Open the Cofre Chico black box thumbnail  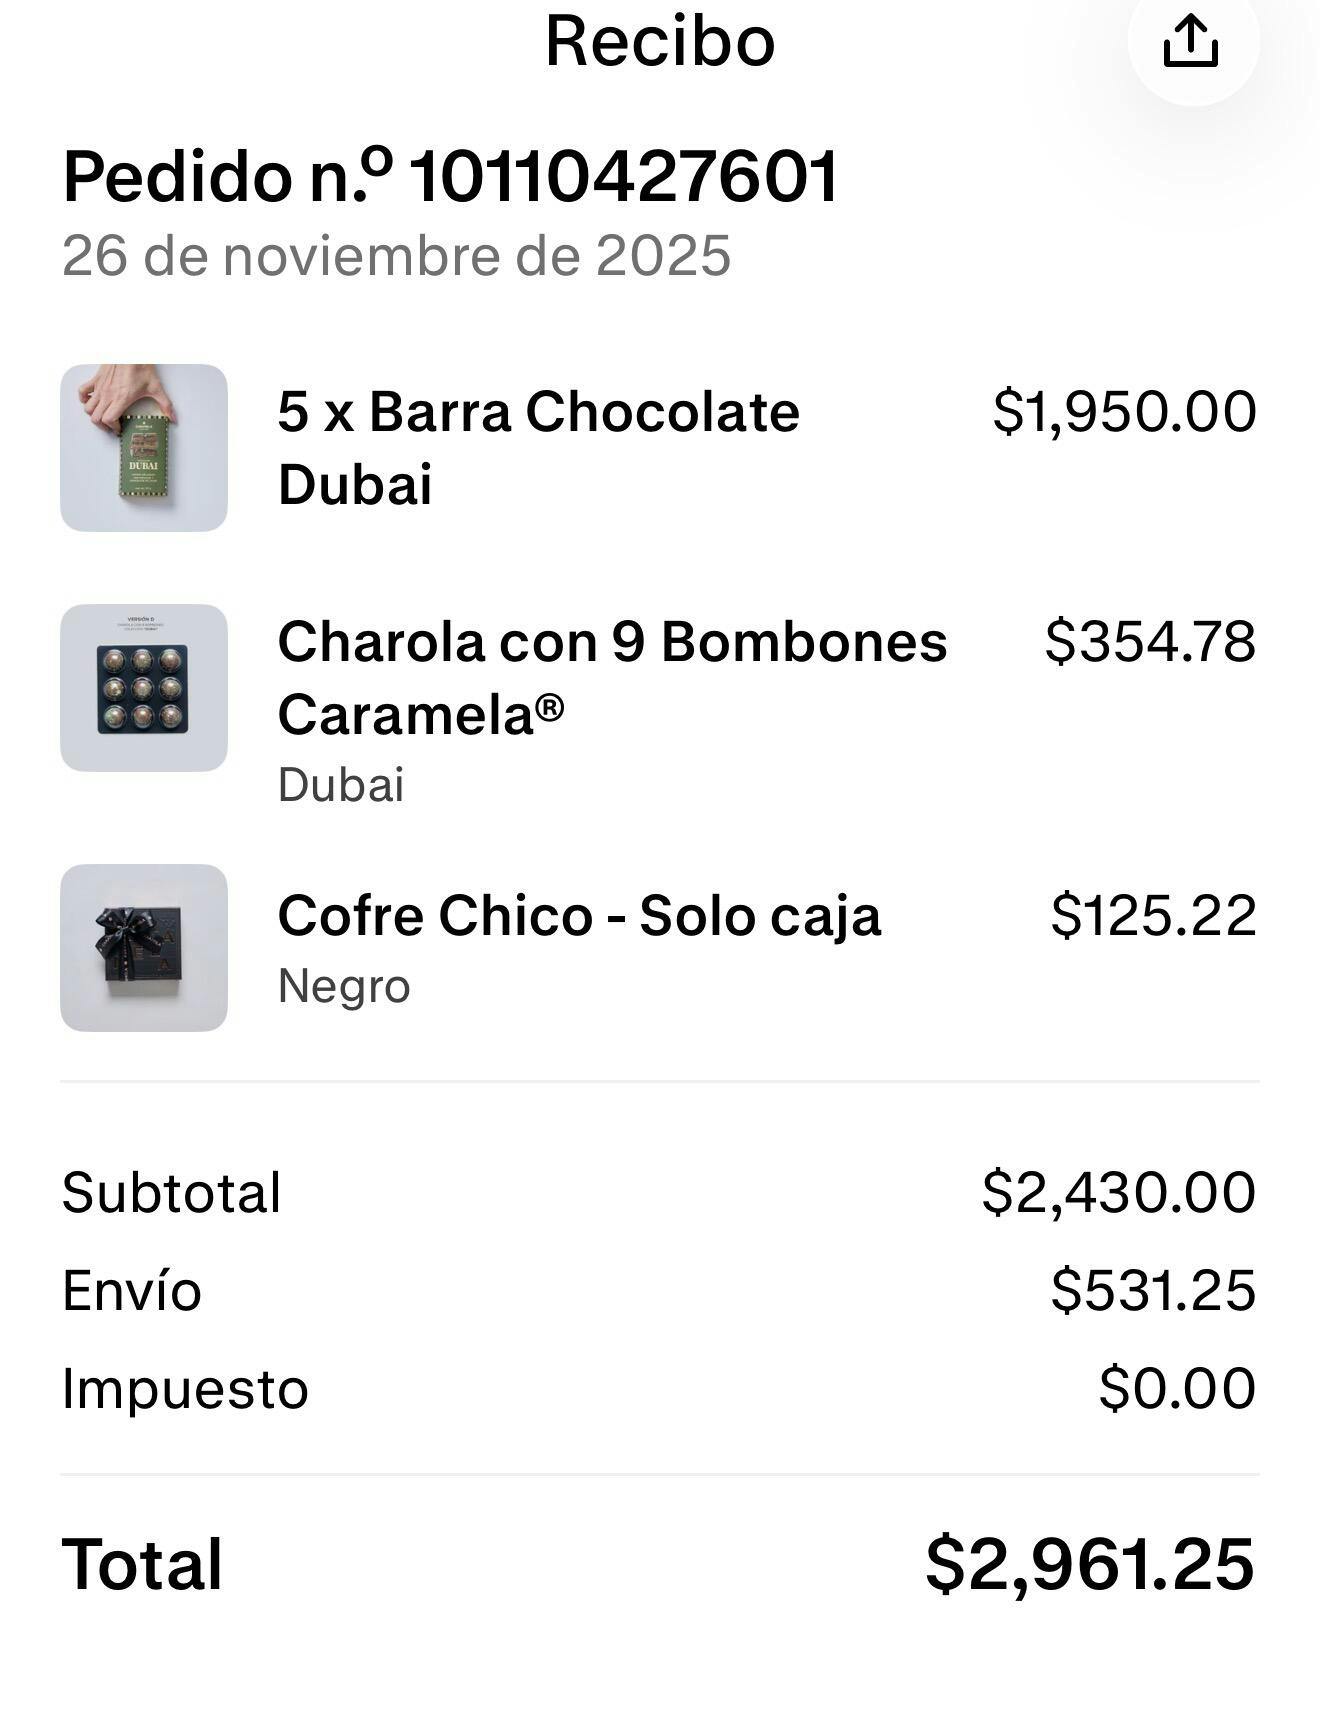pos(144,948)
